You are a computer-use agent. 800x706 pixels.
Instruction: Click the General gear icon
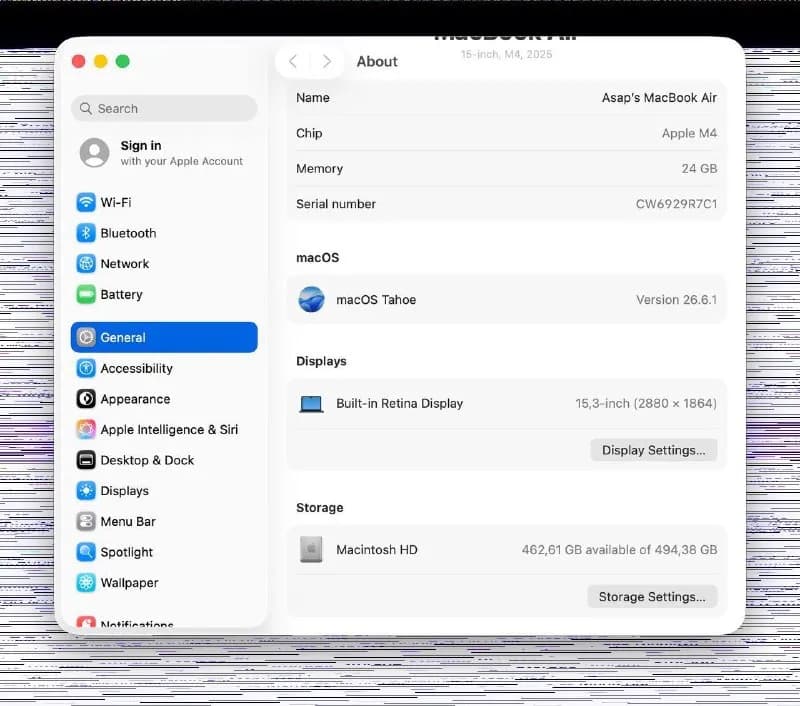(86, 337)
